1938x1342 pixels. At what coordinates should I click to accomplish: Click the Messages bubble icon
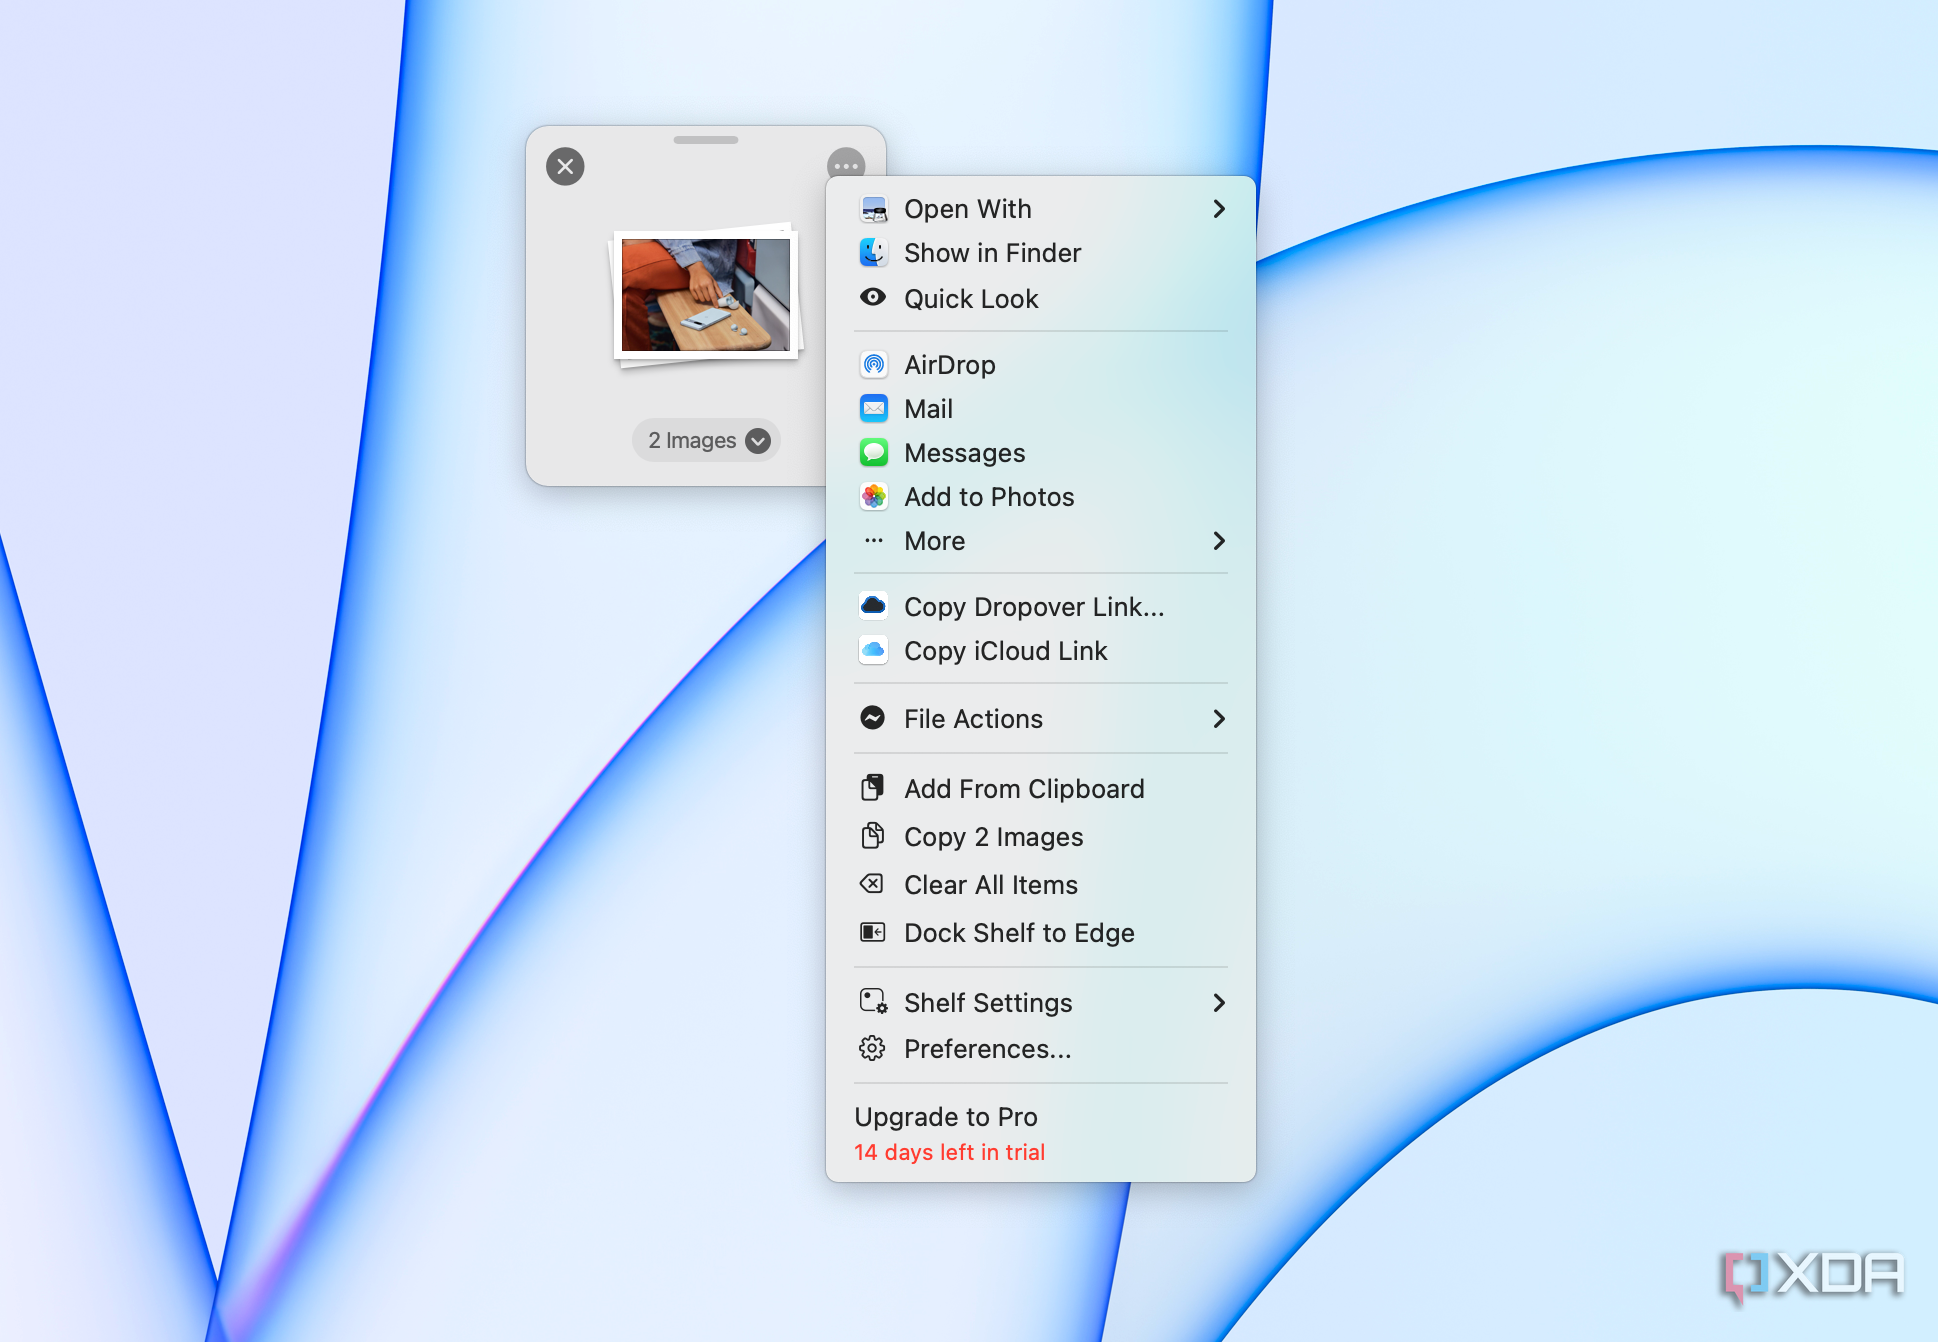click(874, 453)
